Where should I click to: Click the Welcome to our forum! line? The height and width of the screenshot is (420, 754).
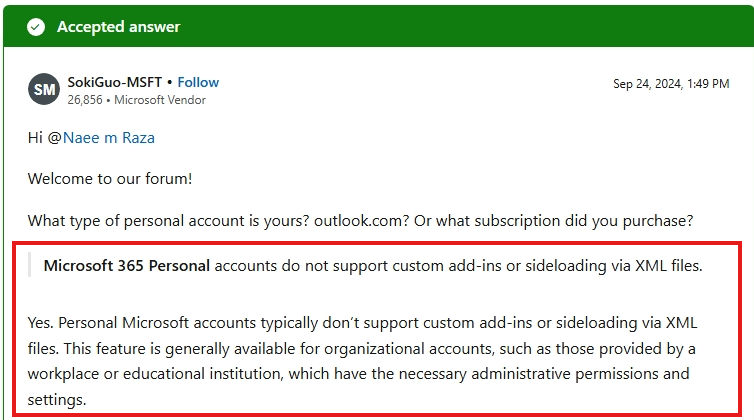[x=110, y=179]
